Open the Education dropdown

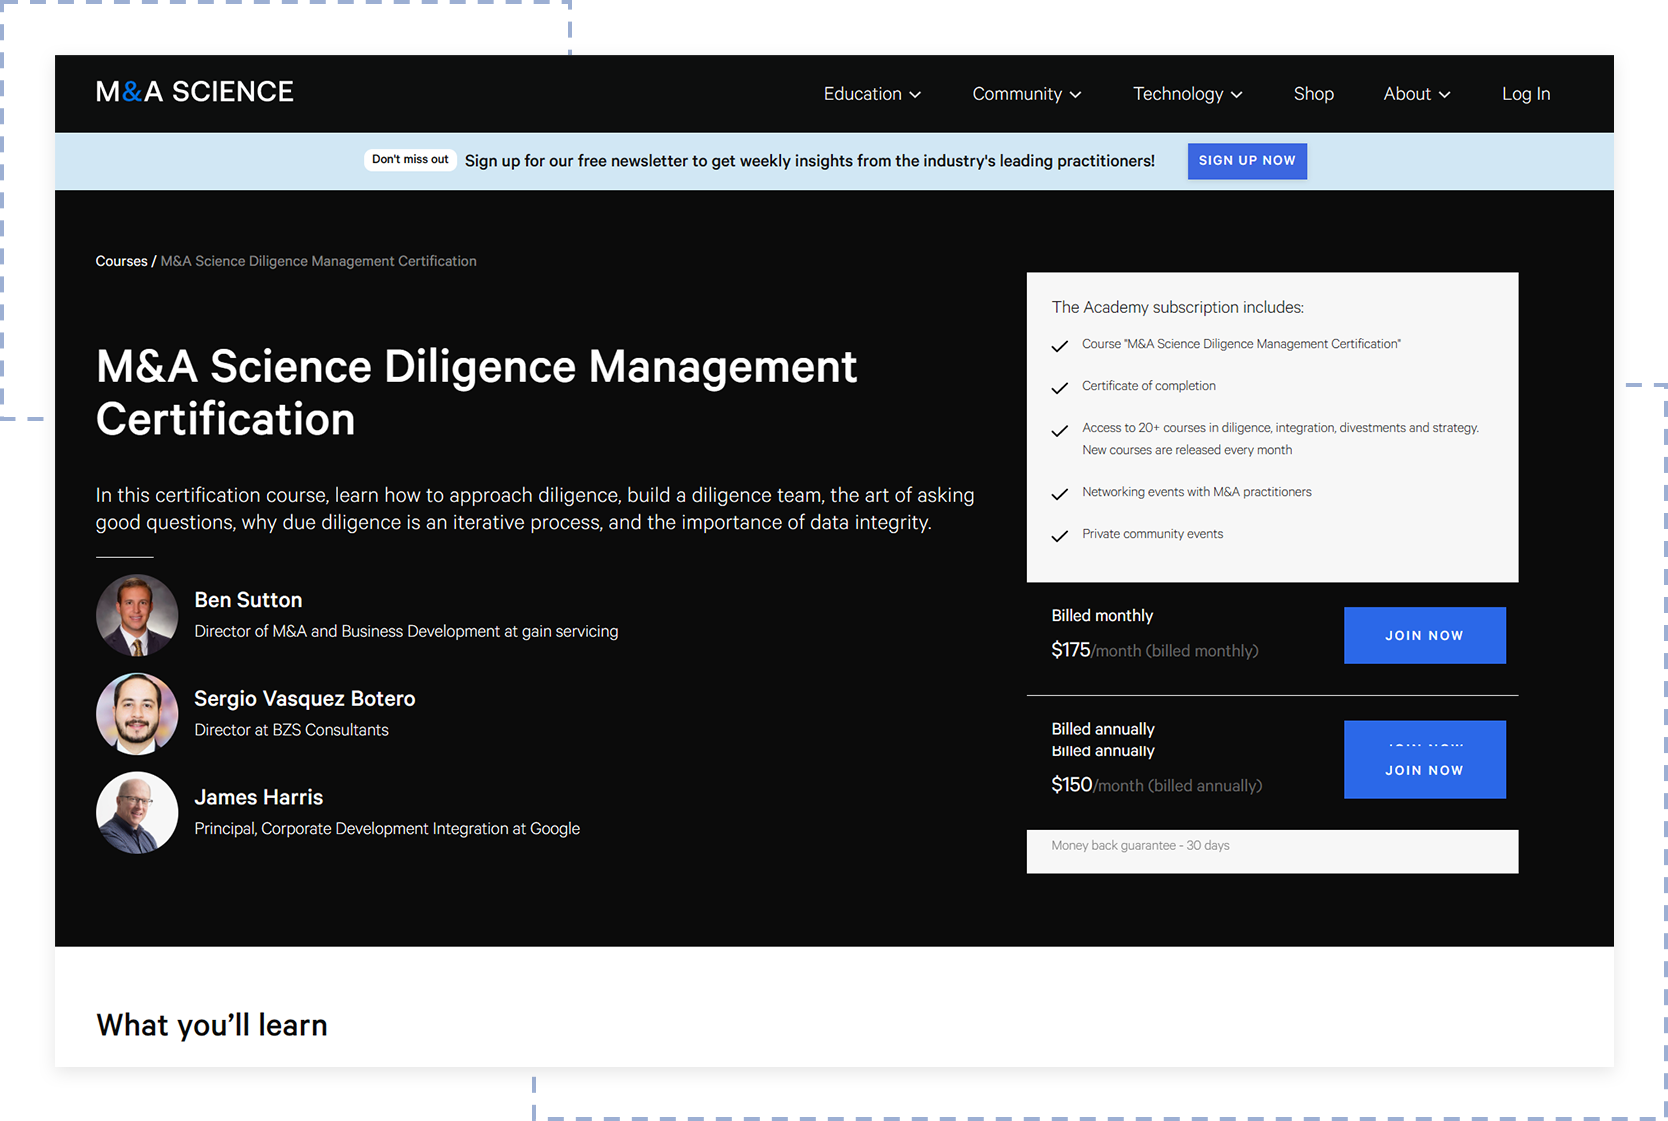coord(871,93)
